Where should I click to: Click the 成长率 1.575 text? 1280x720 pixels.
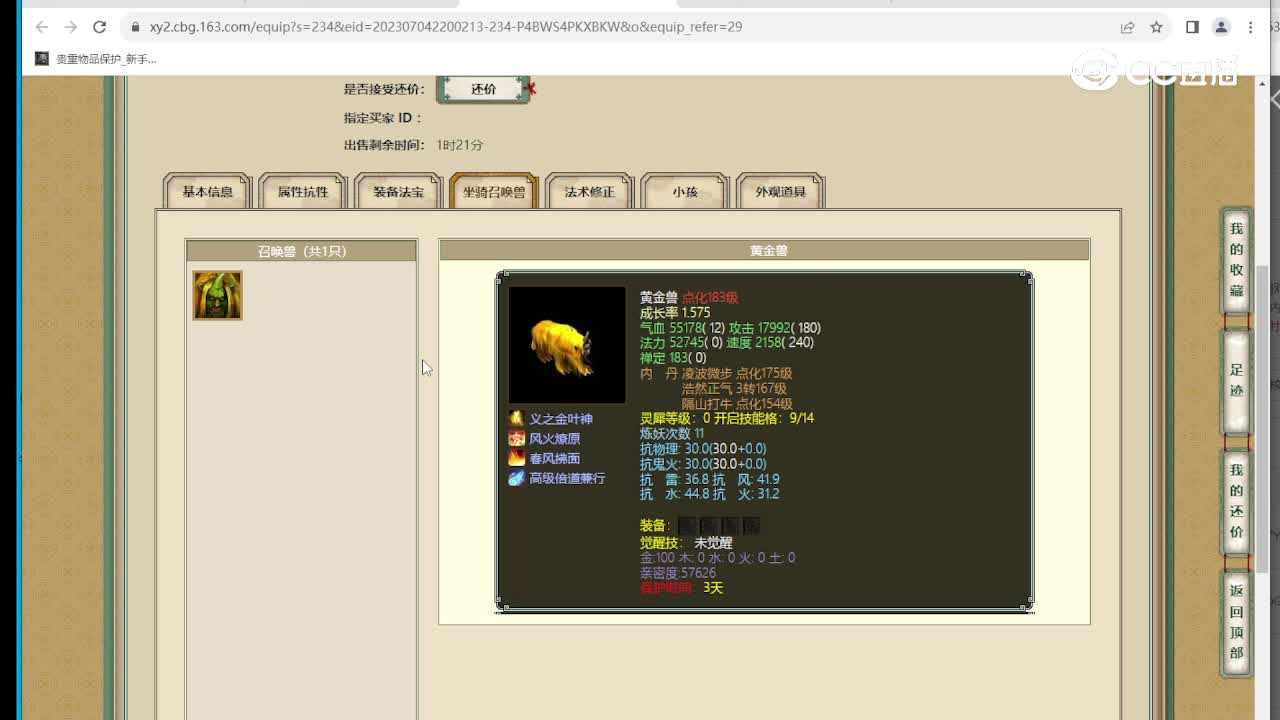click(675, 313)
